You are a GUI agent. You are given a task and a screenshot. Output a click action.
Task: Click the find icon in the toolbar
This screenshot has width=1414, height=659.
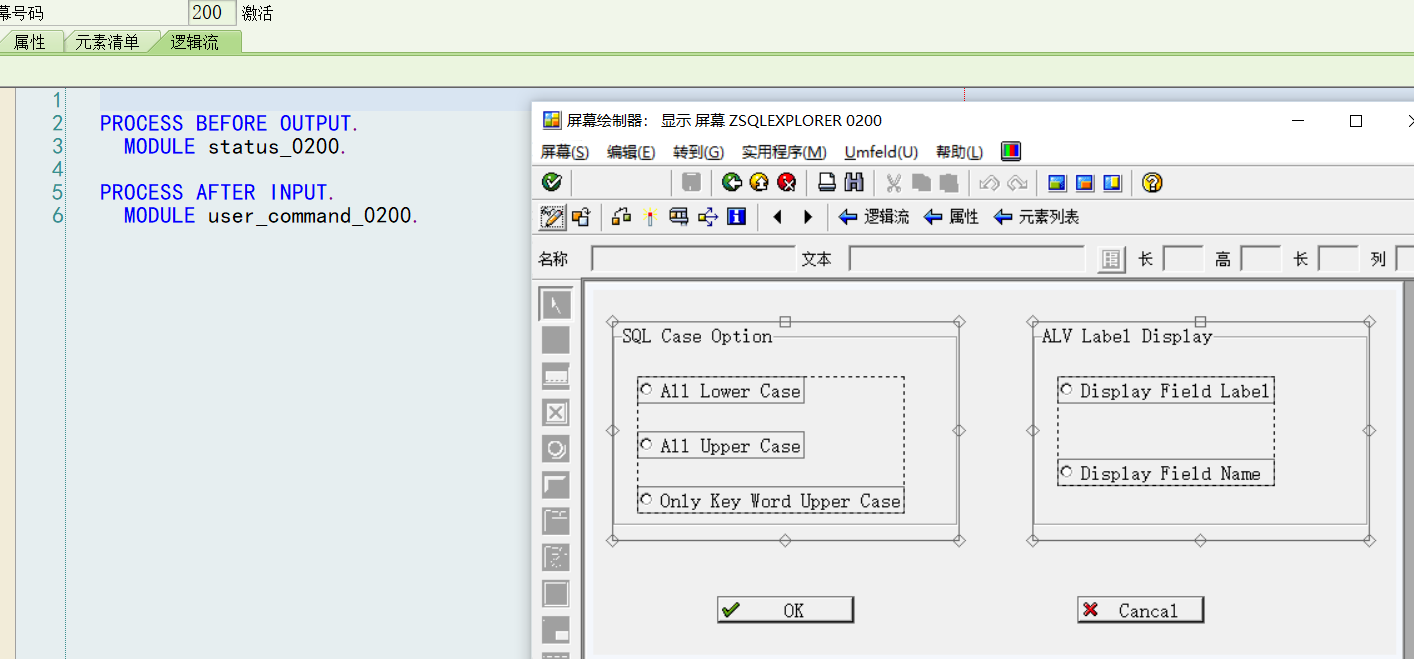(853, 183)
